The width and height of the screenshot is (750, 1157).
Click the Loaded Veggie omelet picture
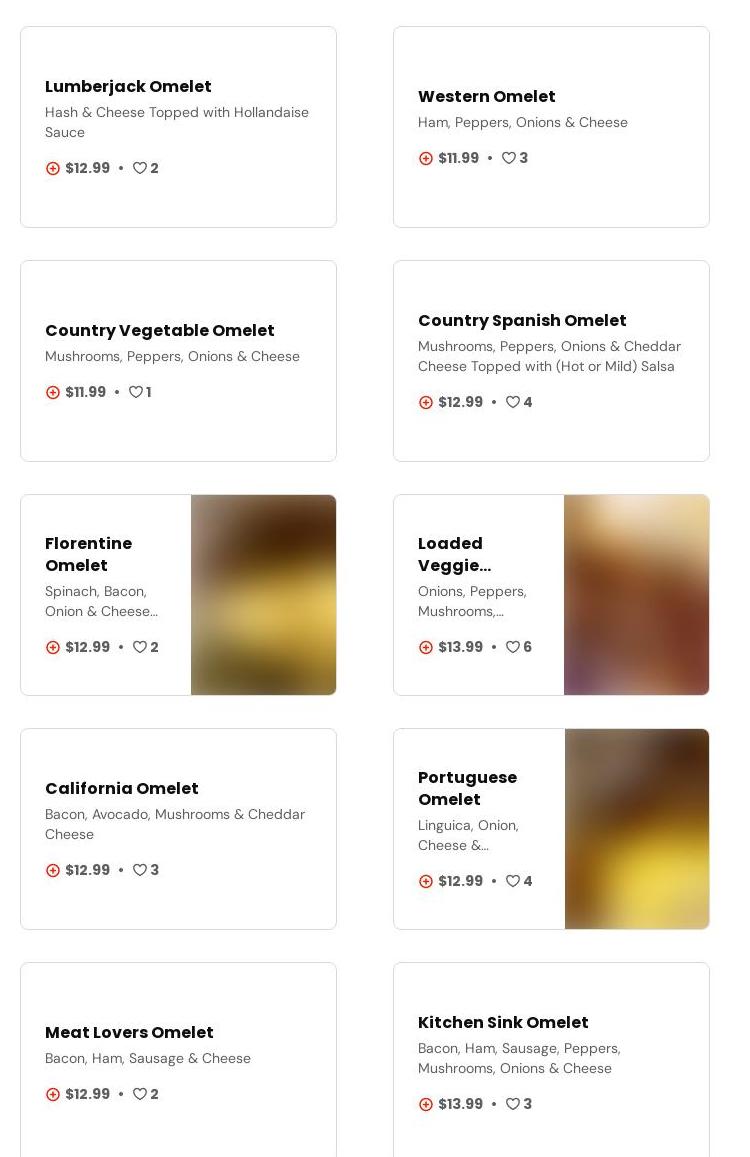[636, 595]
